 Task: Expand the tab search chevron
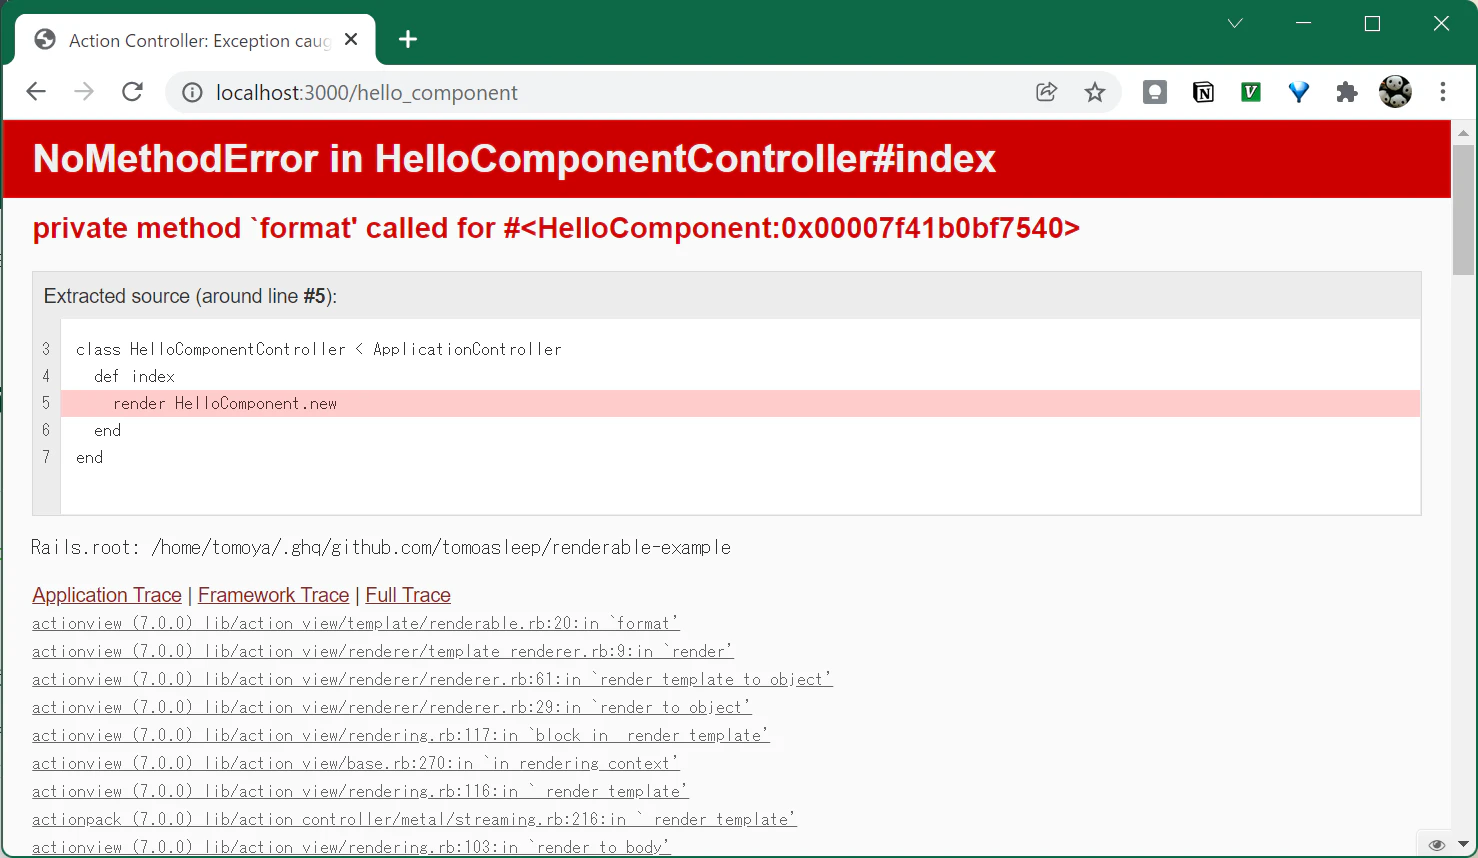tap(1235, 23)
